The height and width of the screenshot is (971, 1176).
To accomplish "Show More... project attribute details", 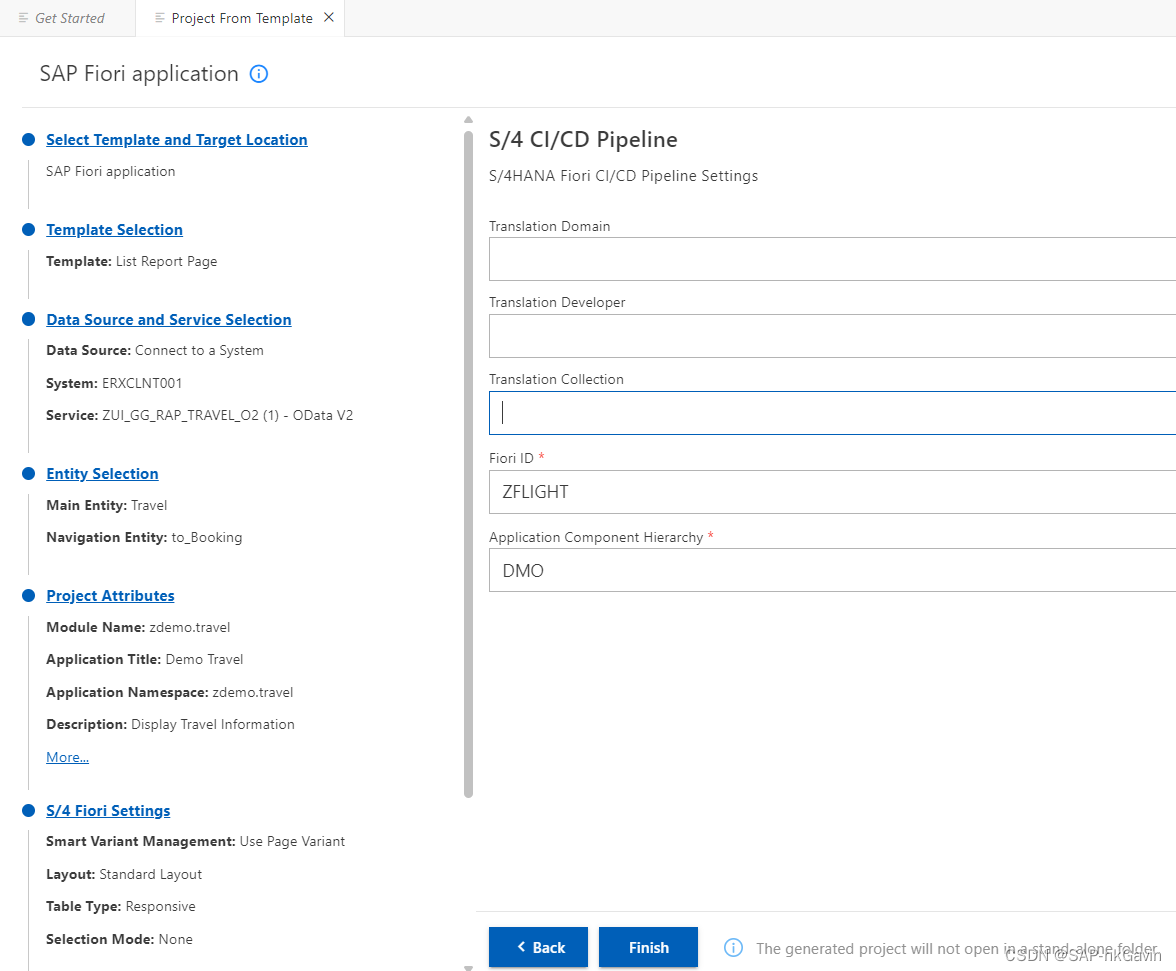I will pyautogui.click(x=68, y=757).
